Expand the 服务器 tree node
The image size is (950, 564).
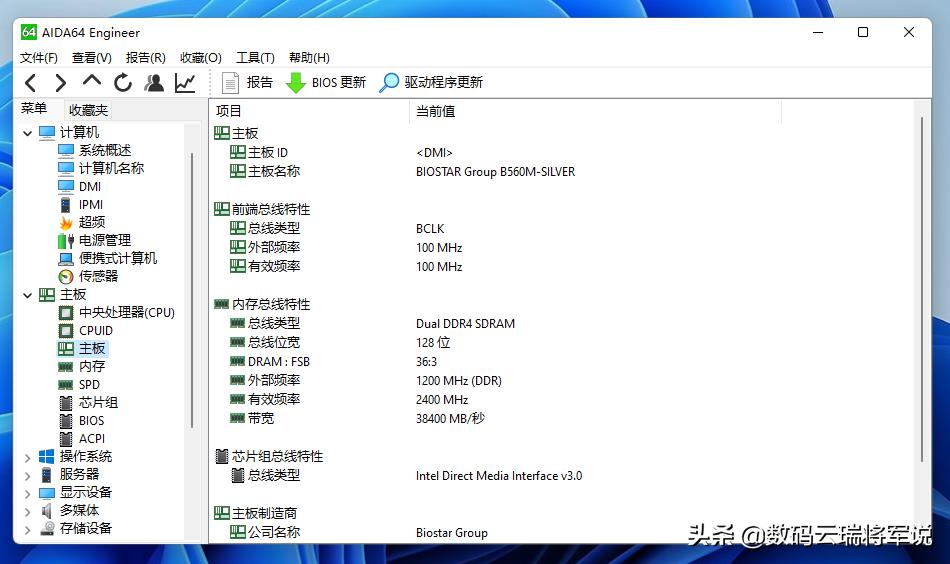point(27,476)
